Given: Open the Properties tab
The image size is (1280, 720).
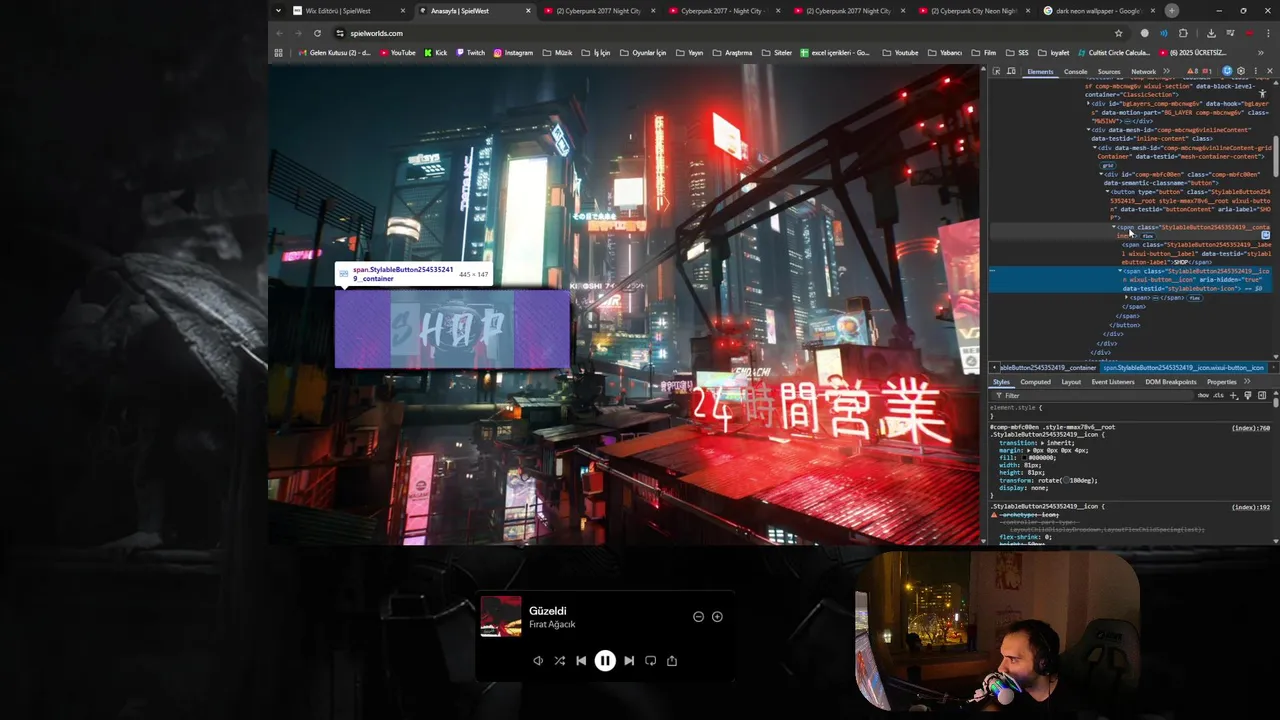Looking at the screenshot, I should coord(1221,382).
